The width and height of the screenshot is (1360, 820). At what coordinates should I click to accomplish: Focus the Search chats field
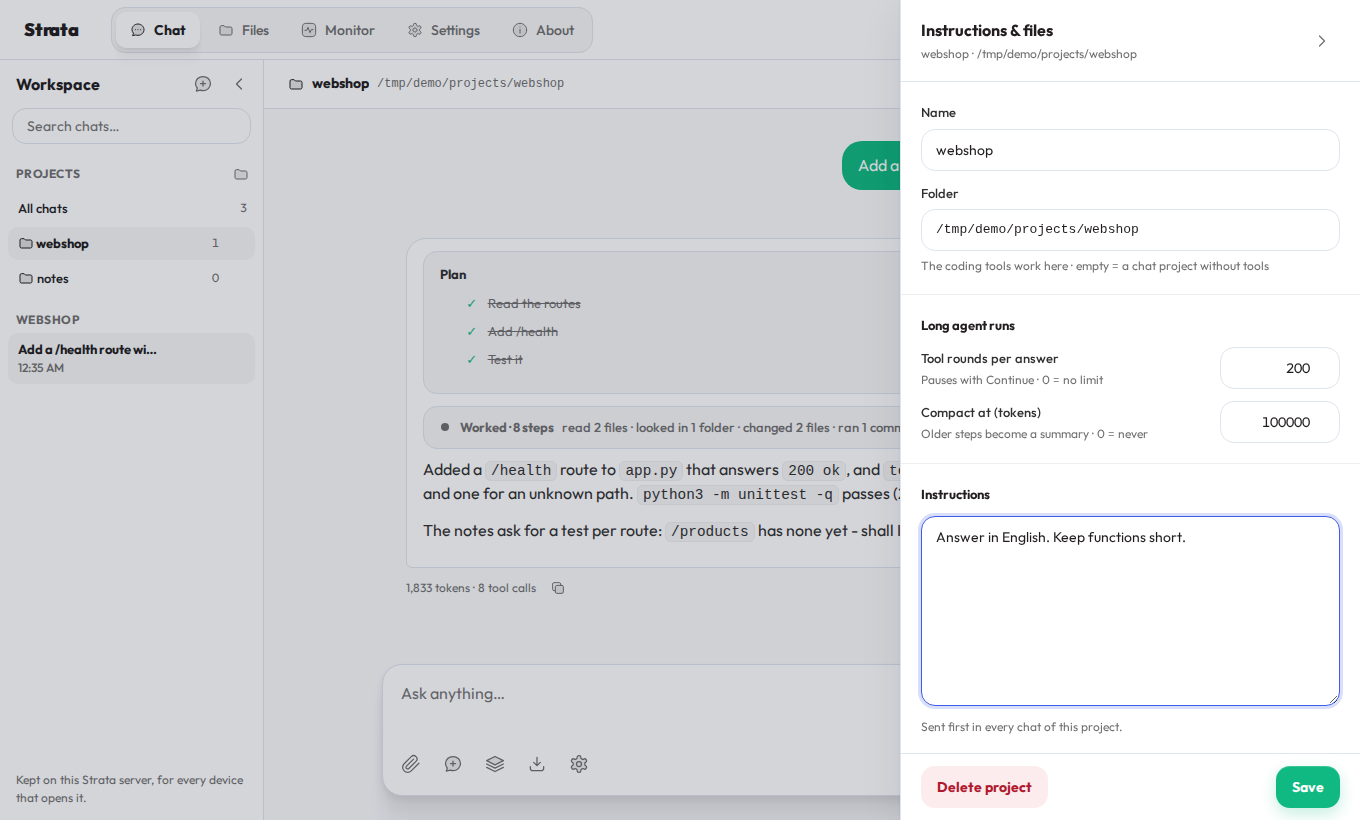pyautogui.click(x=131, y=126)
